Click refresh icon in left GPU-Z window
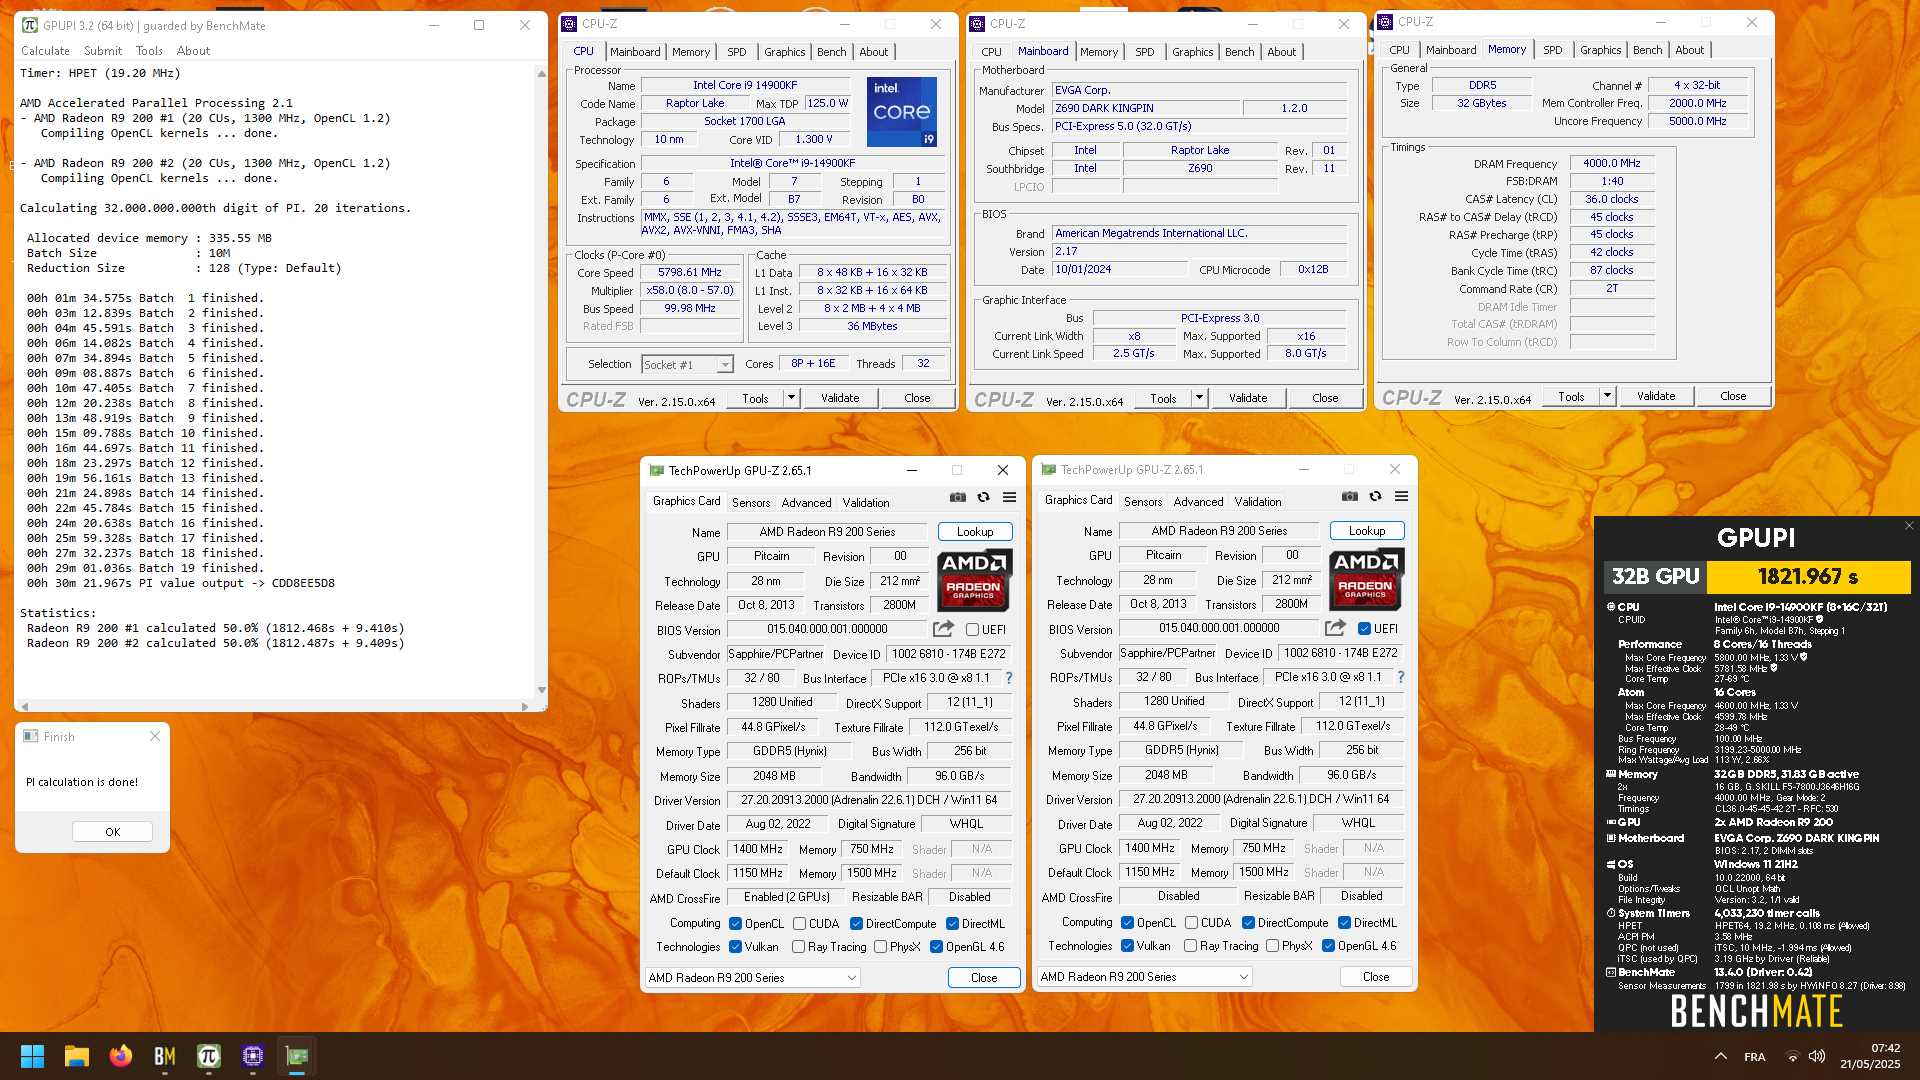 tap(983, 497)
